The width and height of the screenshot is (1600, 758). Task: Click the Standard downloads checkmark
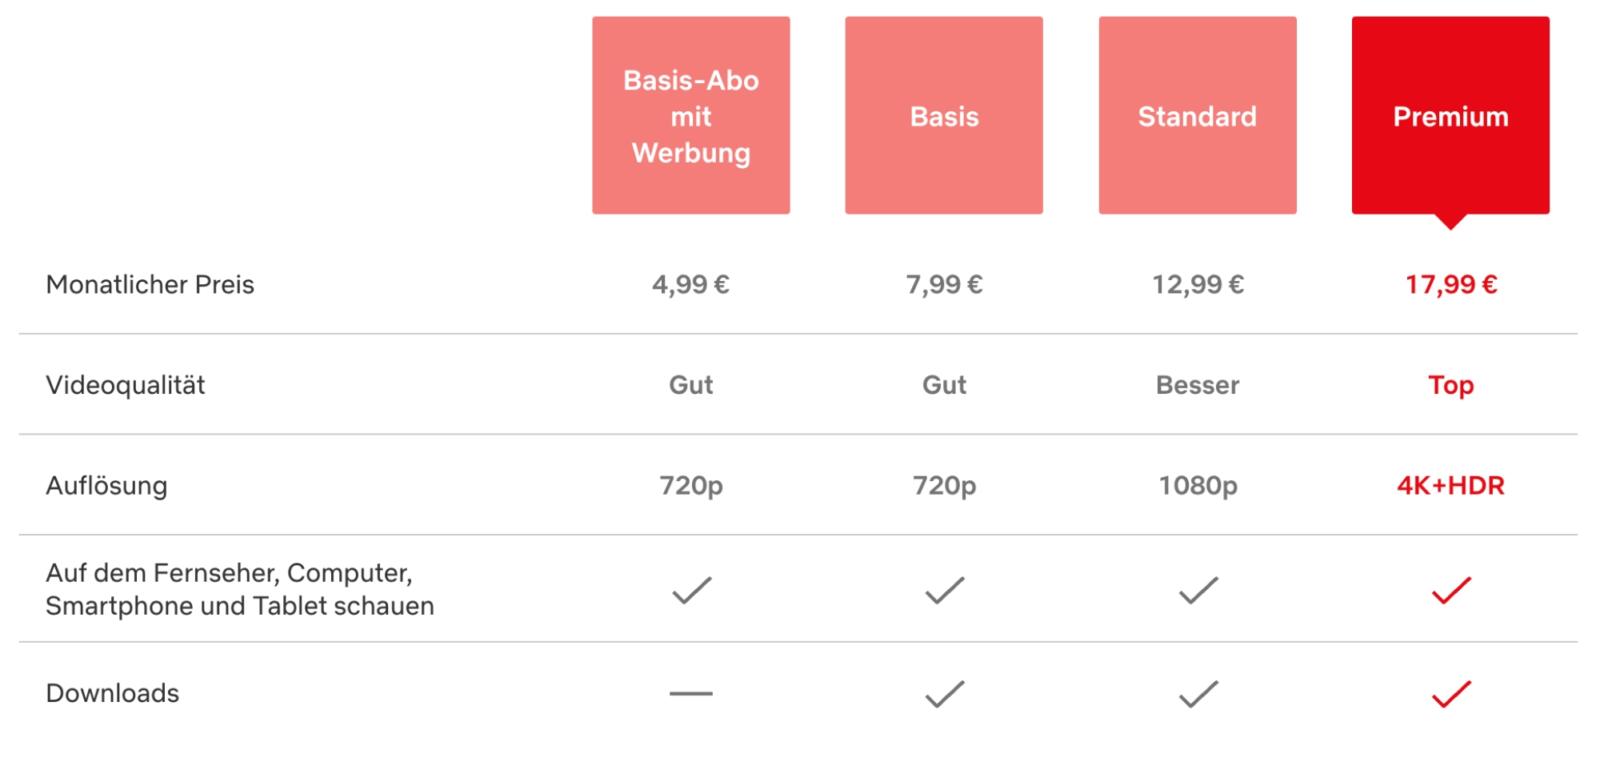(x=1198, y=693)
